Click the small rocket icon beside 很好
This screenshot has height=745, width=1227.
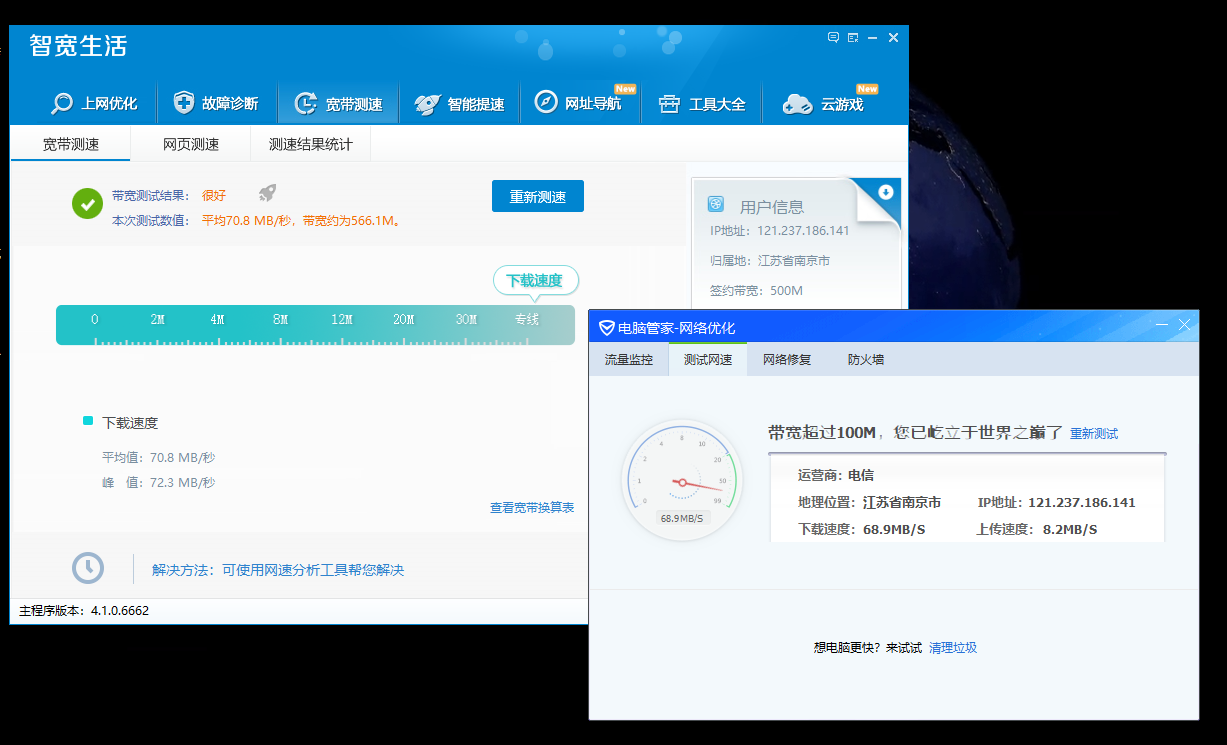click(267, 193)
